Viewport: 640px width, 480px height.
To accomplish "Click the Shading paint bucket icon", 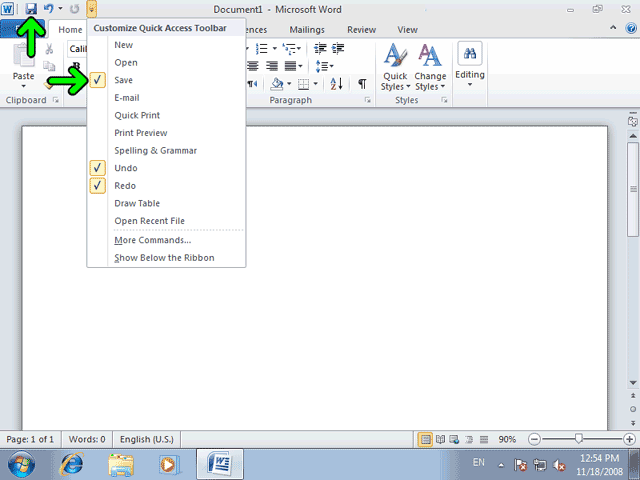I will click(x=277, y=84).
